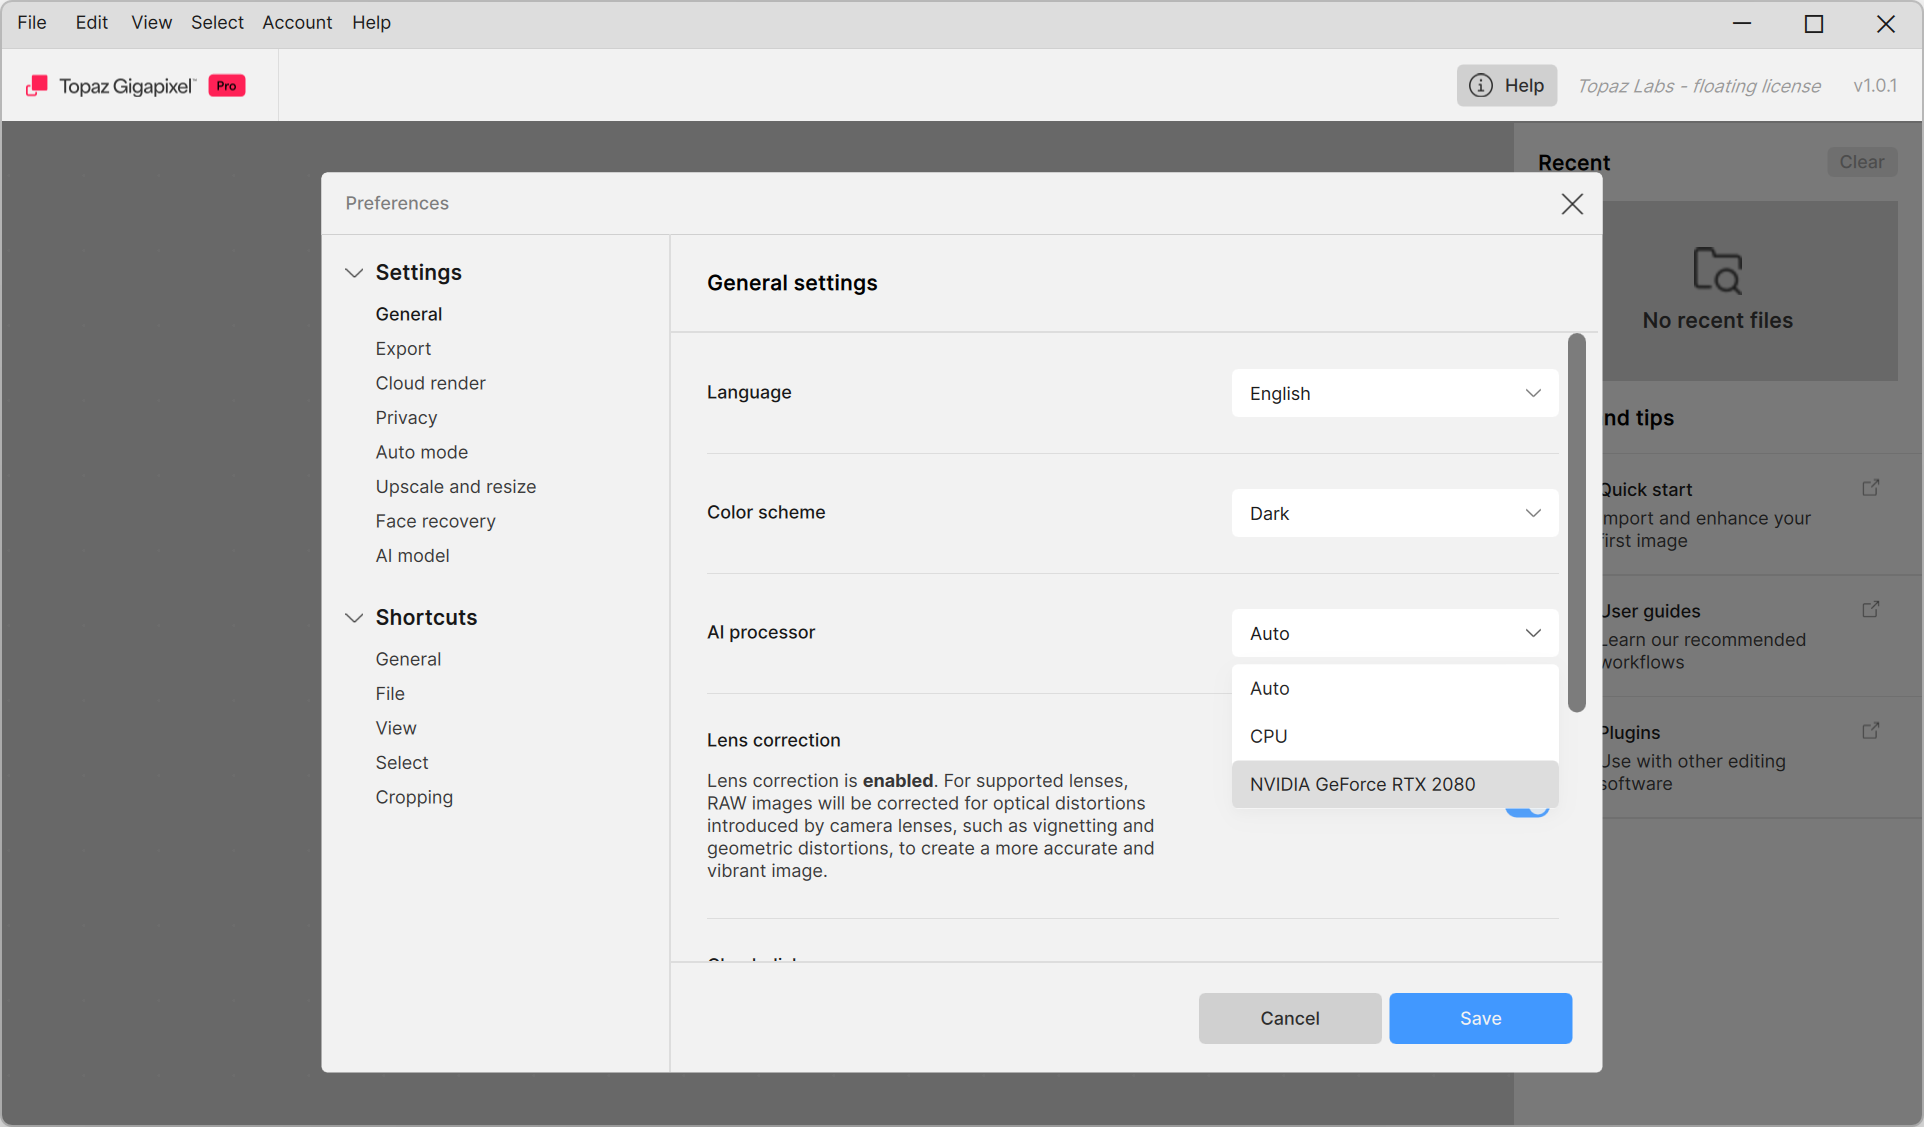The height and width of the screenshot is (1127, 1924).
Task: Close the Preferences dialog with X
Action: [1572, 204]
